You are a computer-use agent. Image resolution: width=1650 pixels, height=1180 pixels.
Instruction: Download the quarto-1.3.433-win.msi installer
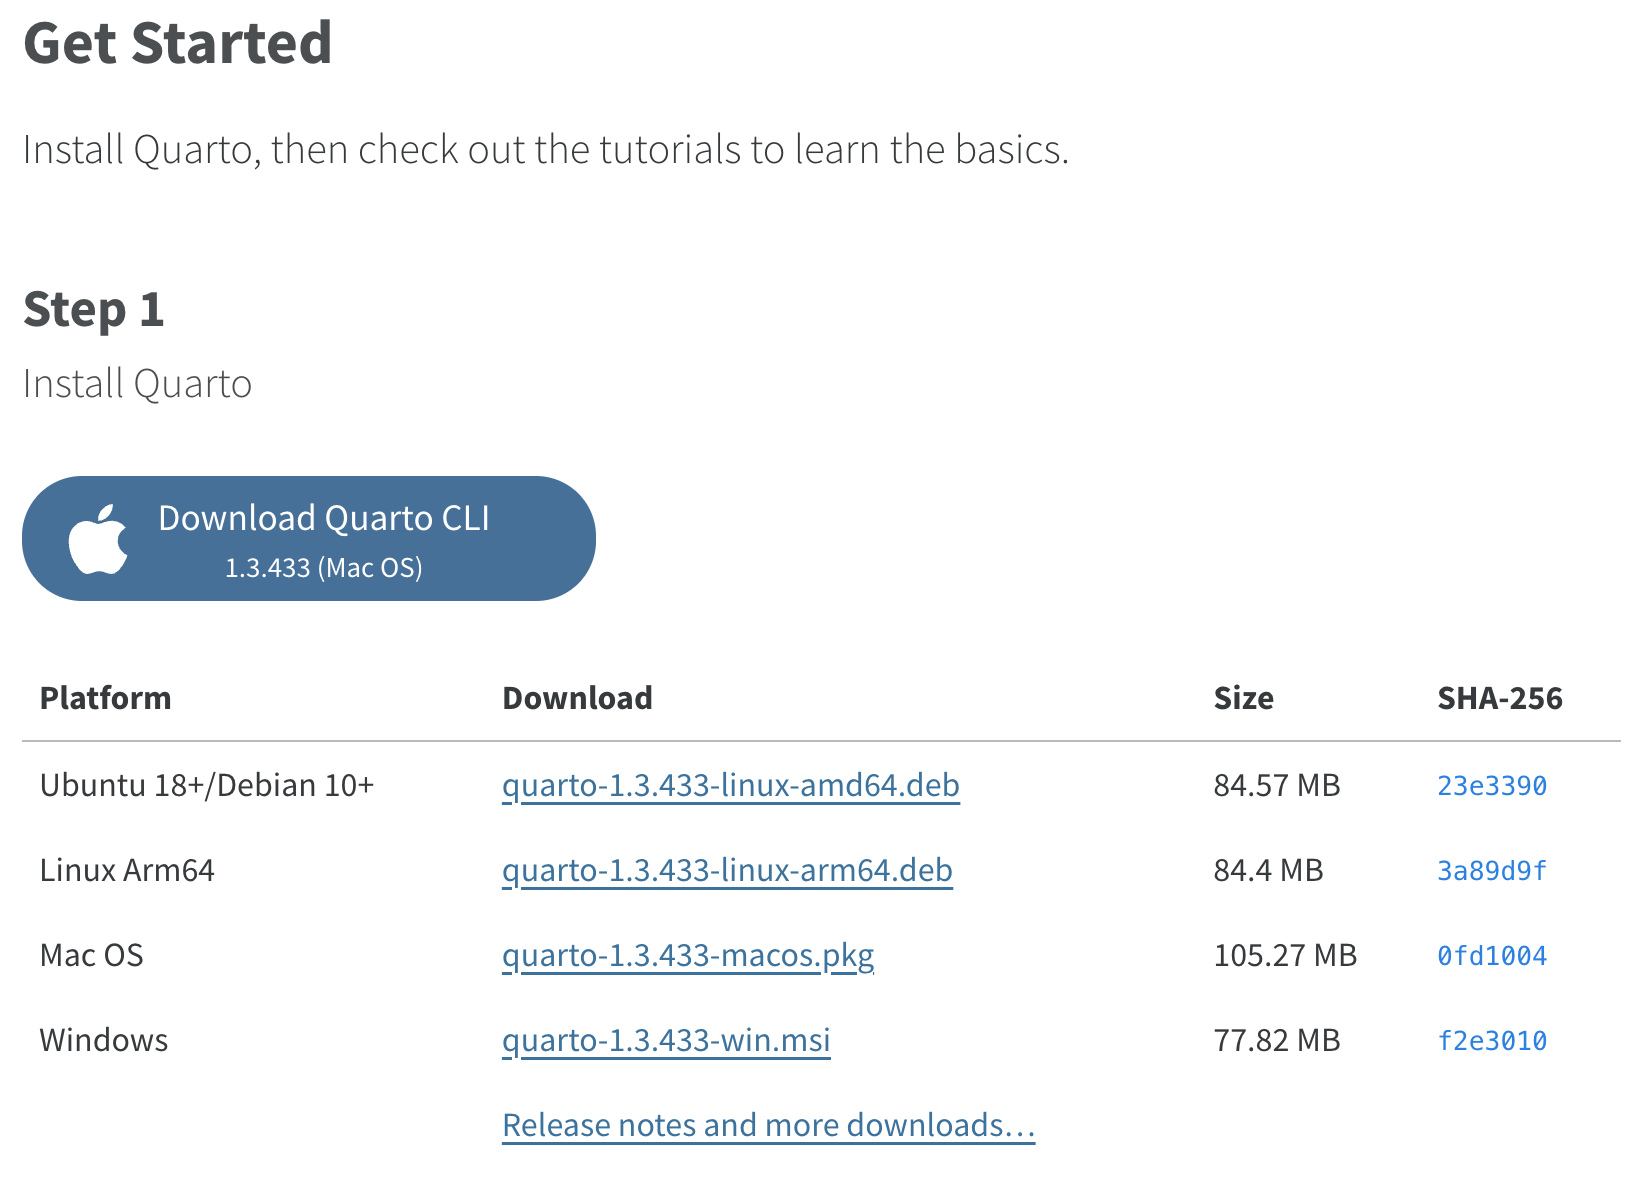point(666,1041)
